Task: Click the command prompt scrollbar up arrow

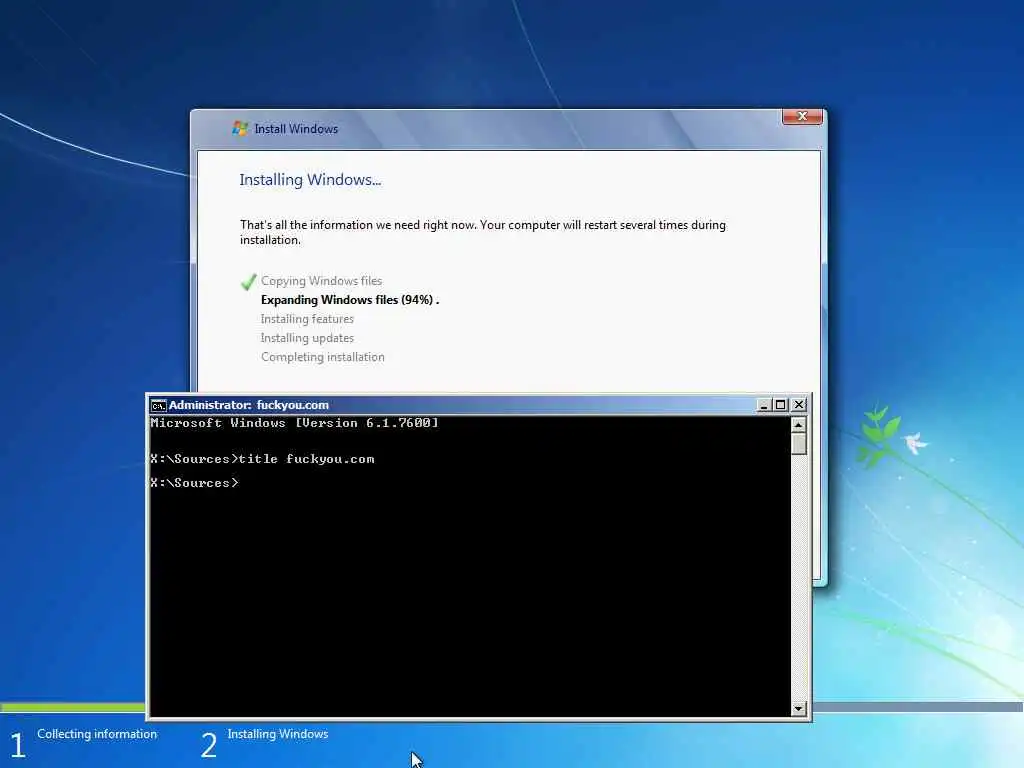Action: point(799,425)
